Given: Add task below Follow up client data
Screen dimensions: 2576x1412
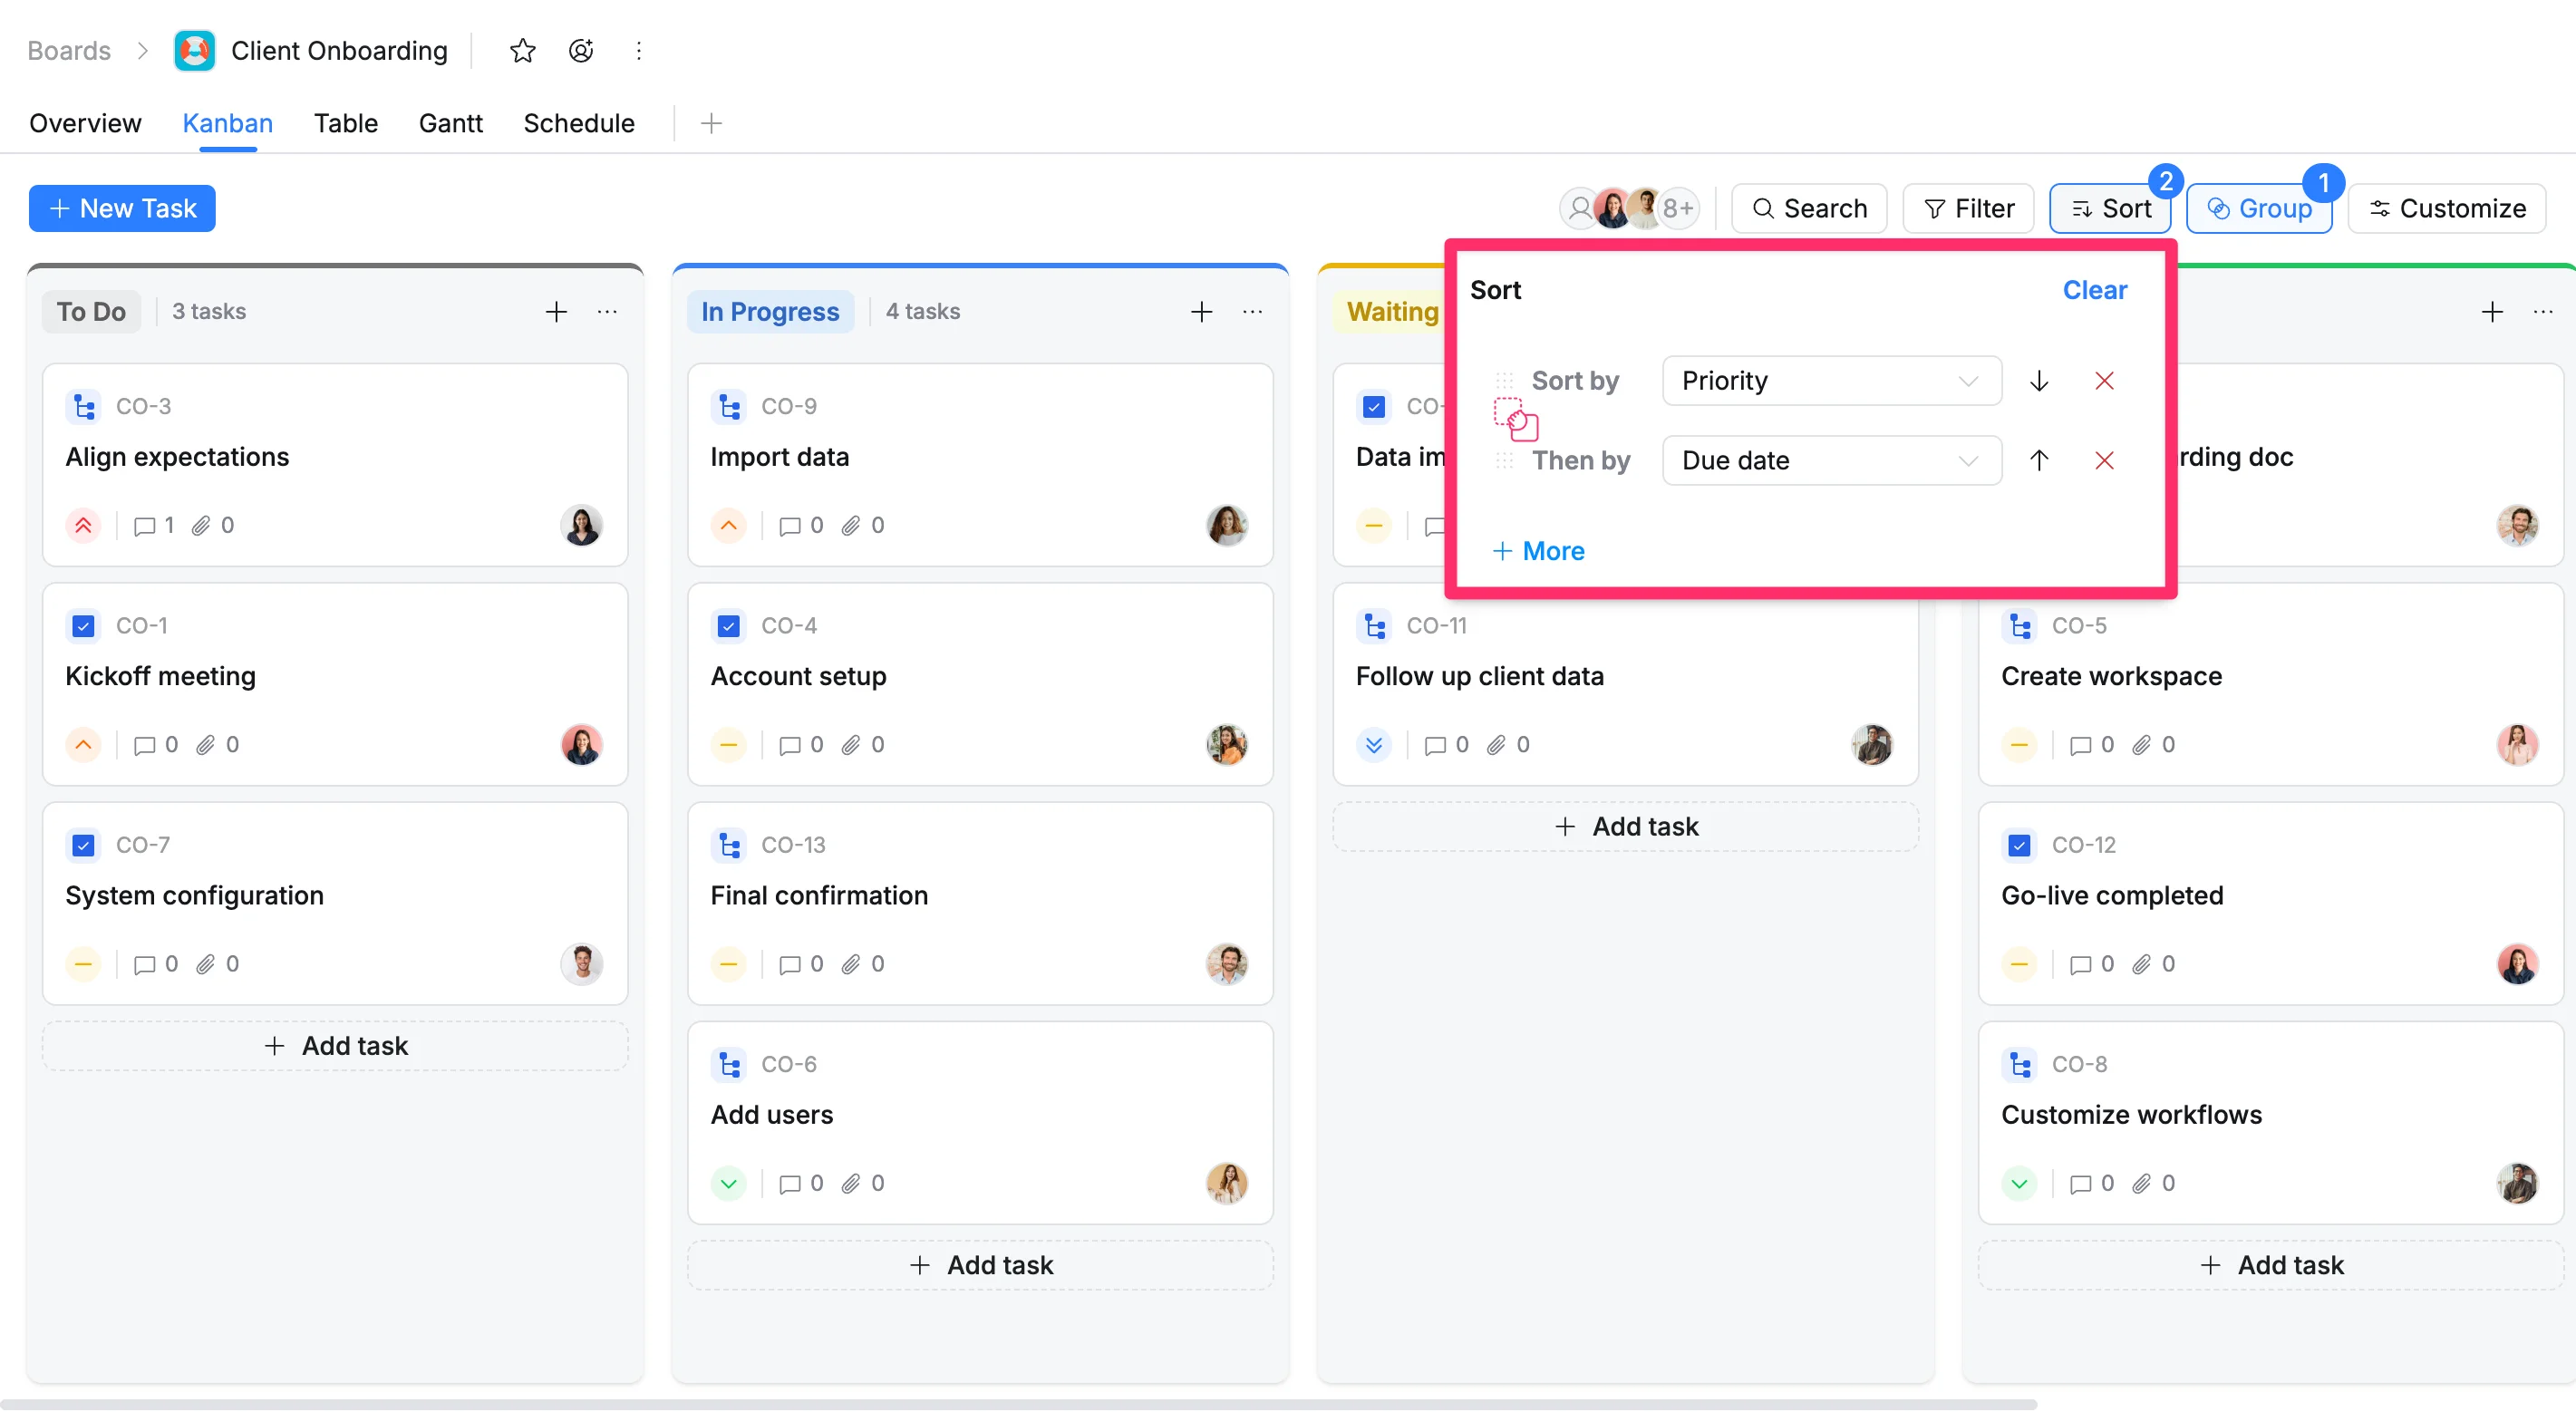Looking at the screenshot, I should pyautogui.click(x=1625, y=827).
